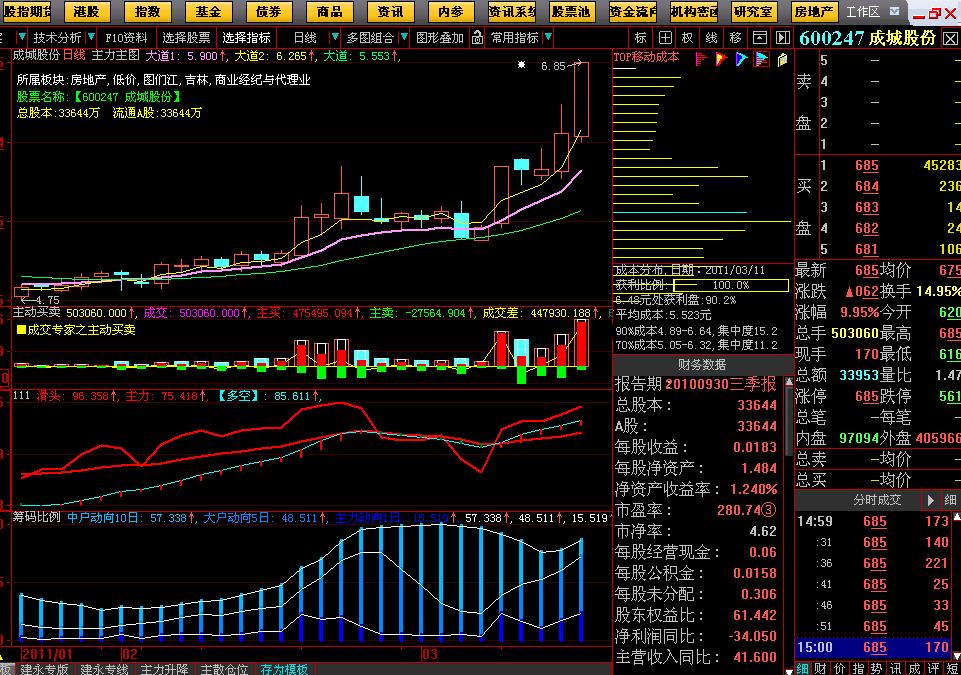The width and height of the screenshot is (961, 675).
Task: Switch to the 主散仓位 bottom tab
Action: pyautogui.click(x=224, y=669)
